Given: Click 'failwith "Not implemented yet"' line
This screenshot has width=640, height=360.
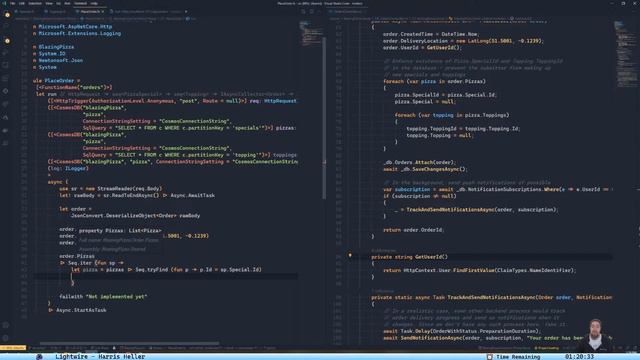Looking at the screenshot, I should 103,296.
